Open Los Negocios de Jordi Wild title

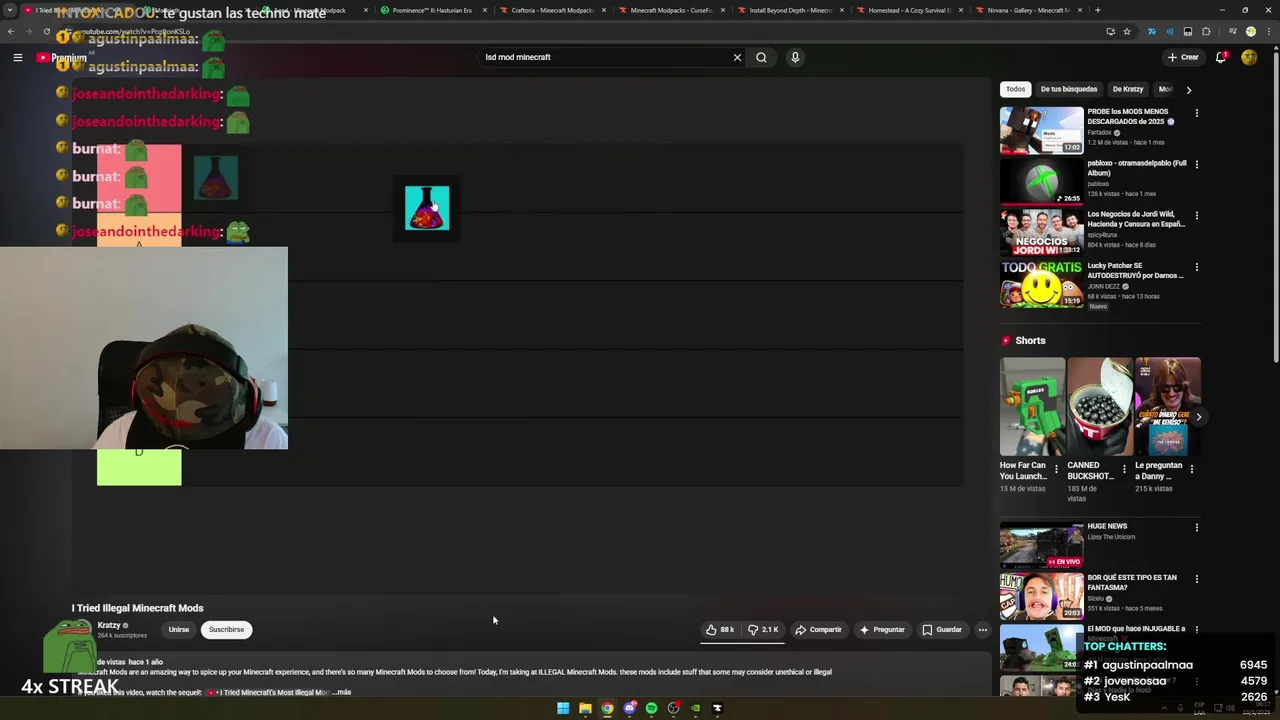[x=1136, y=219]
